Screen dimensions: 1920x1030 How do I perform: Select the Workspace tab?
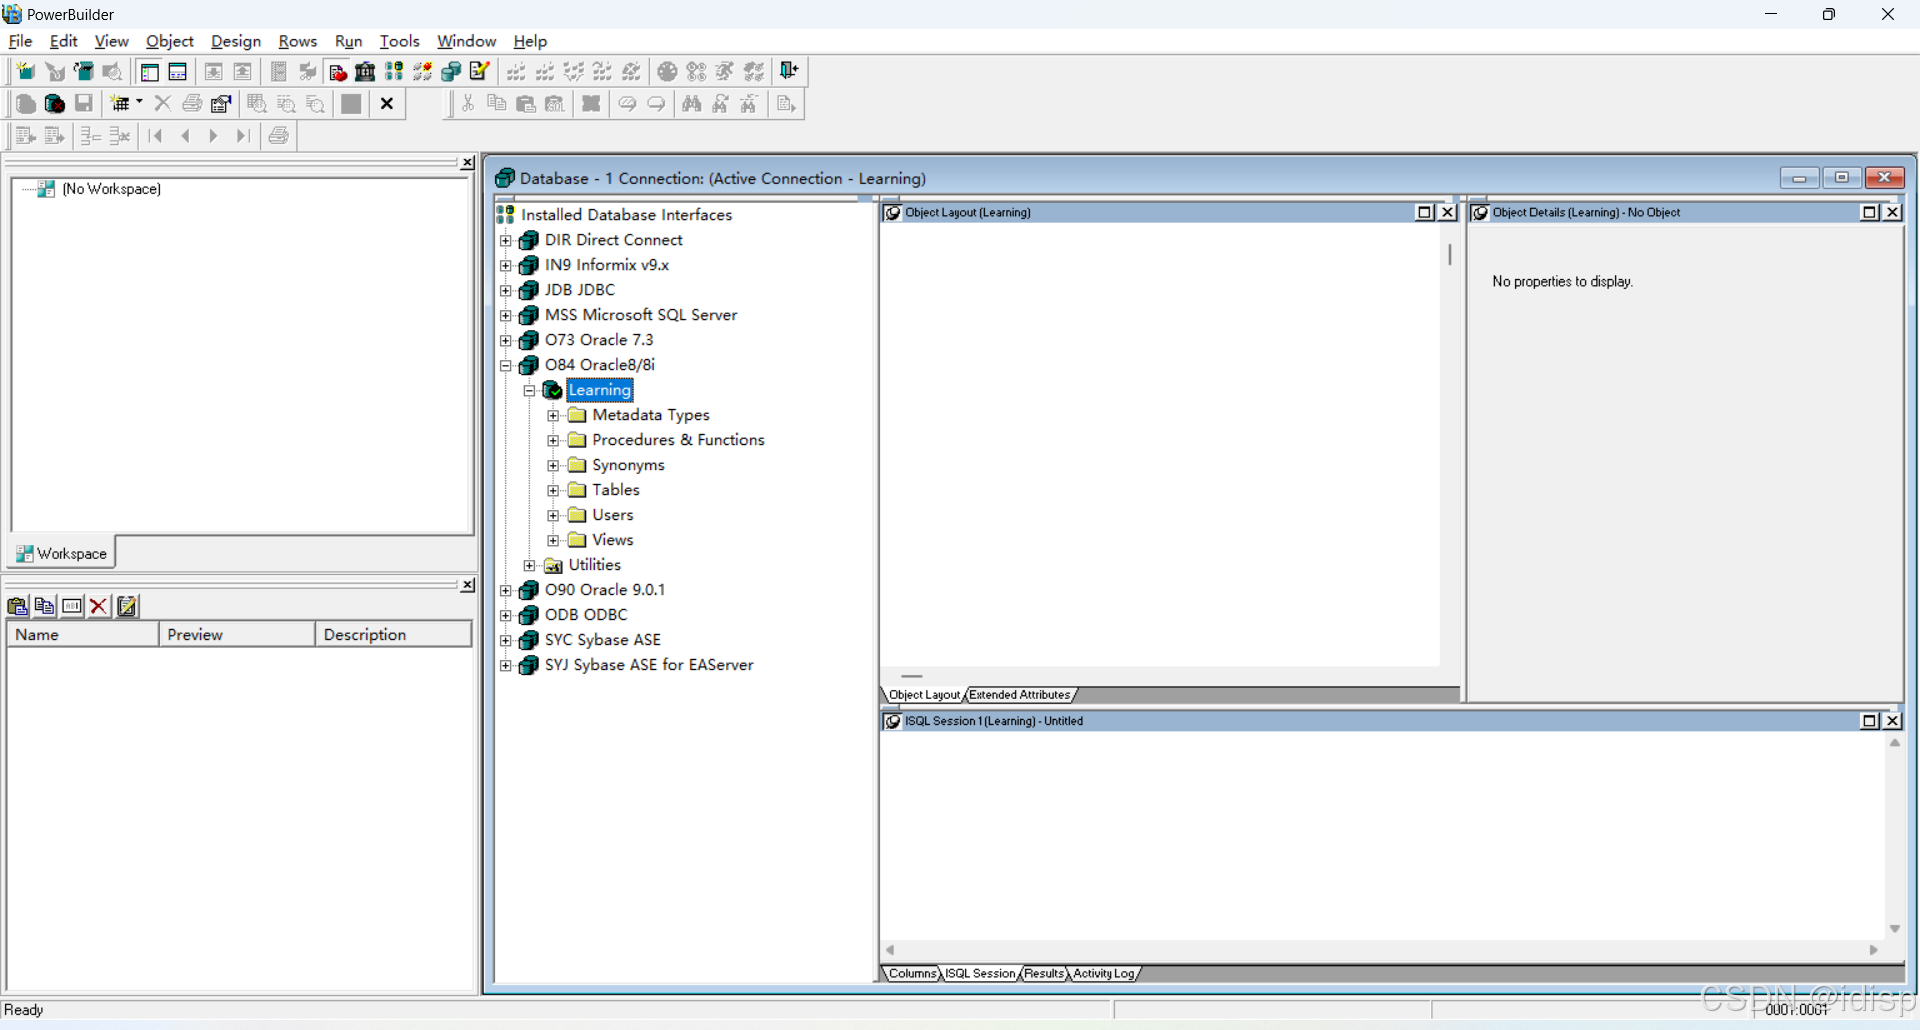(62, 553)
